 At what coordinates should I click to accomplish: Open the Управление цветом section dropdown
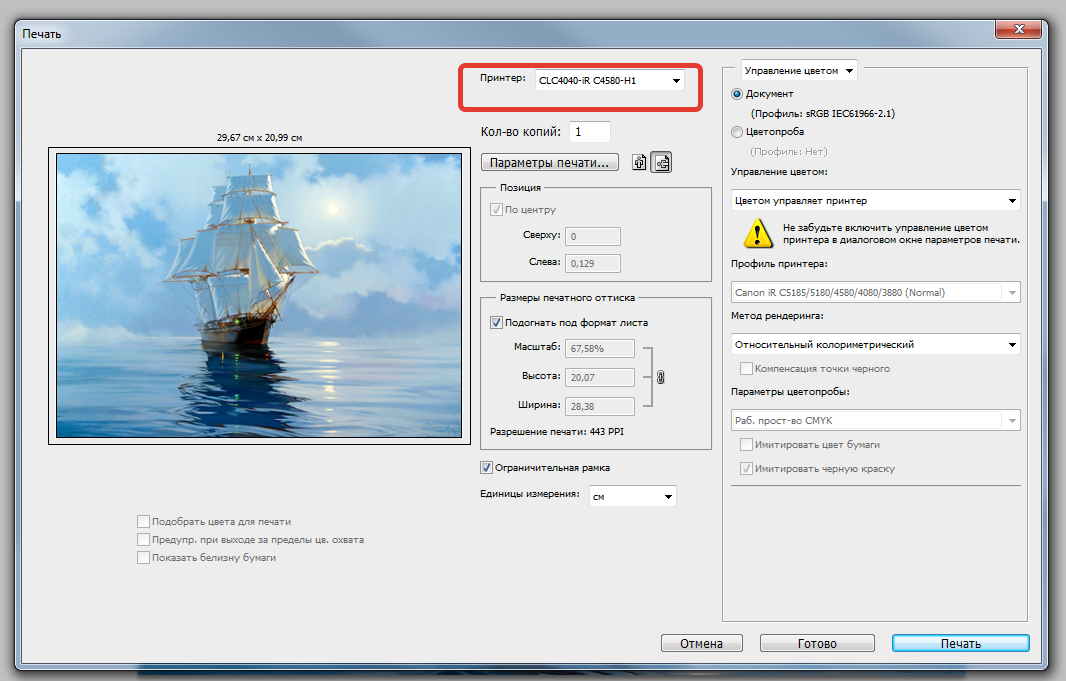799,71
